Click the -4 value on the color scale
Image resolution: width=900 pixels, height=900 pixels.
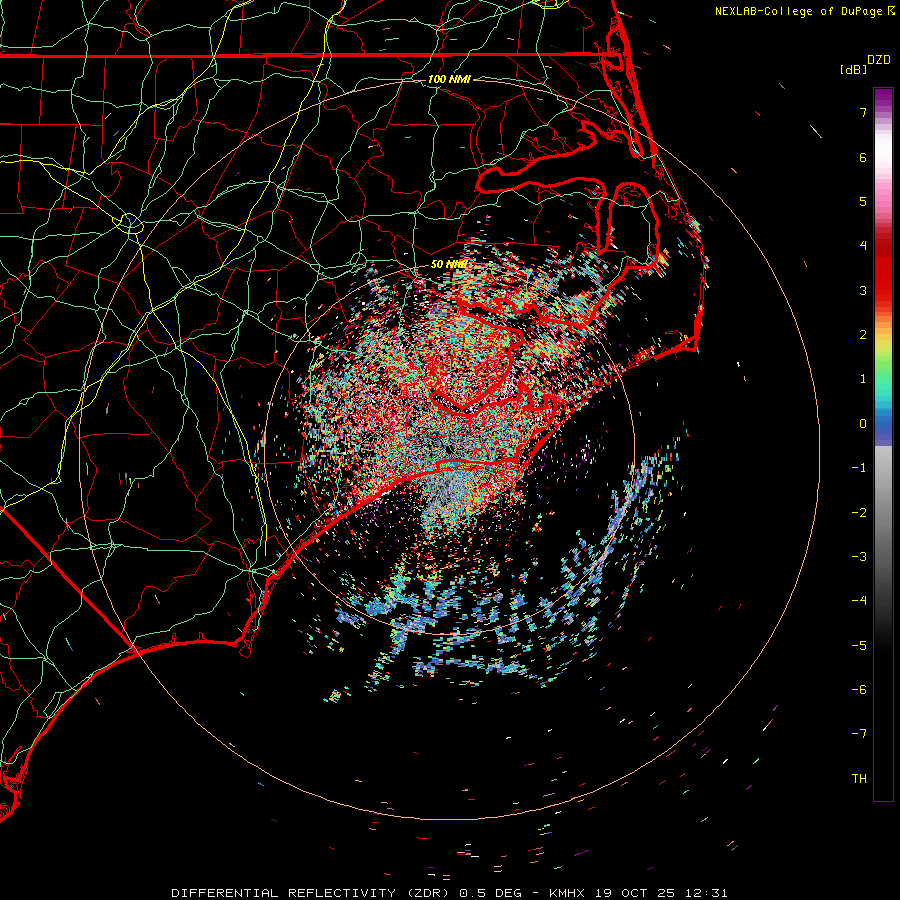(x=859, y=601)
